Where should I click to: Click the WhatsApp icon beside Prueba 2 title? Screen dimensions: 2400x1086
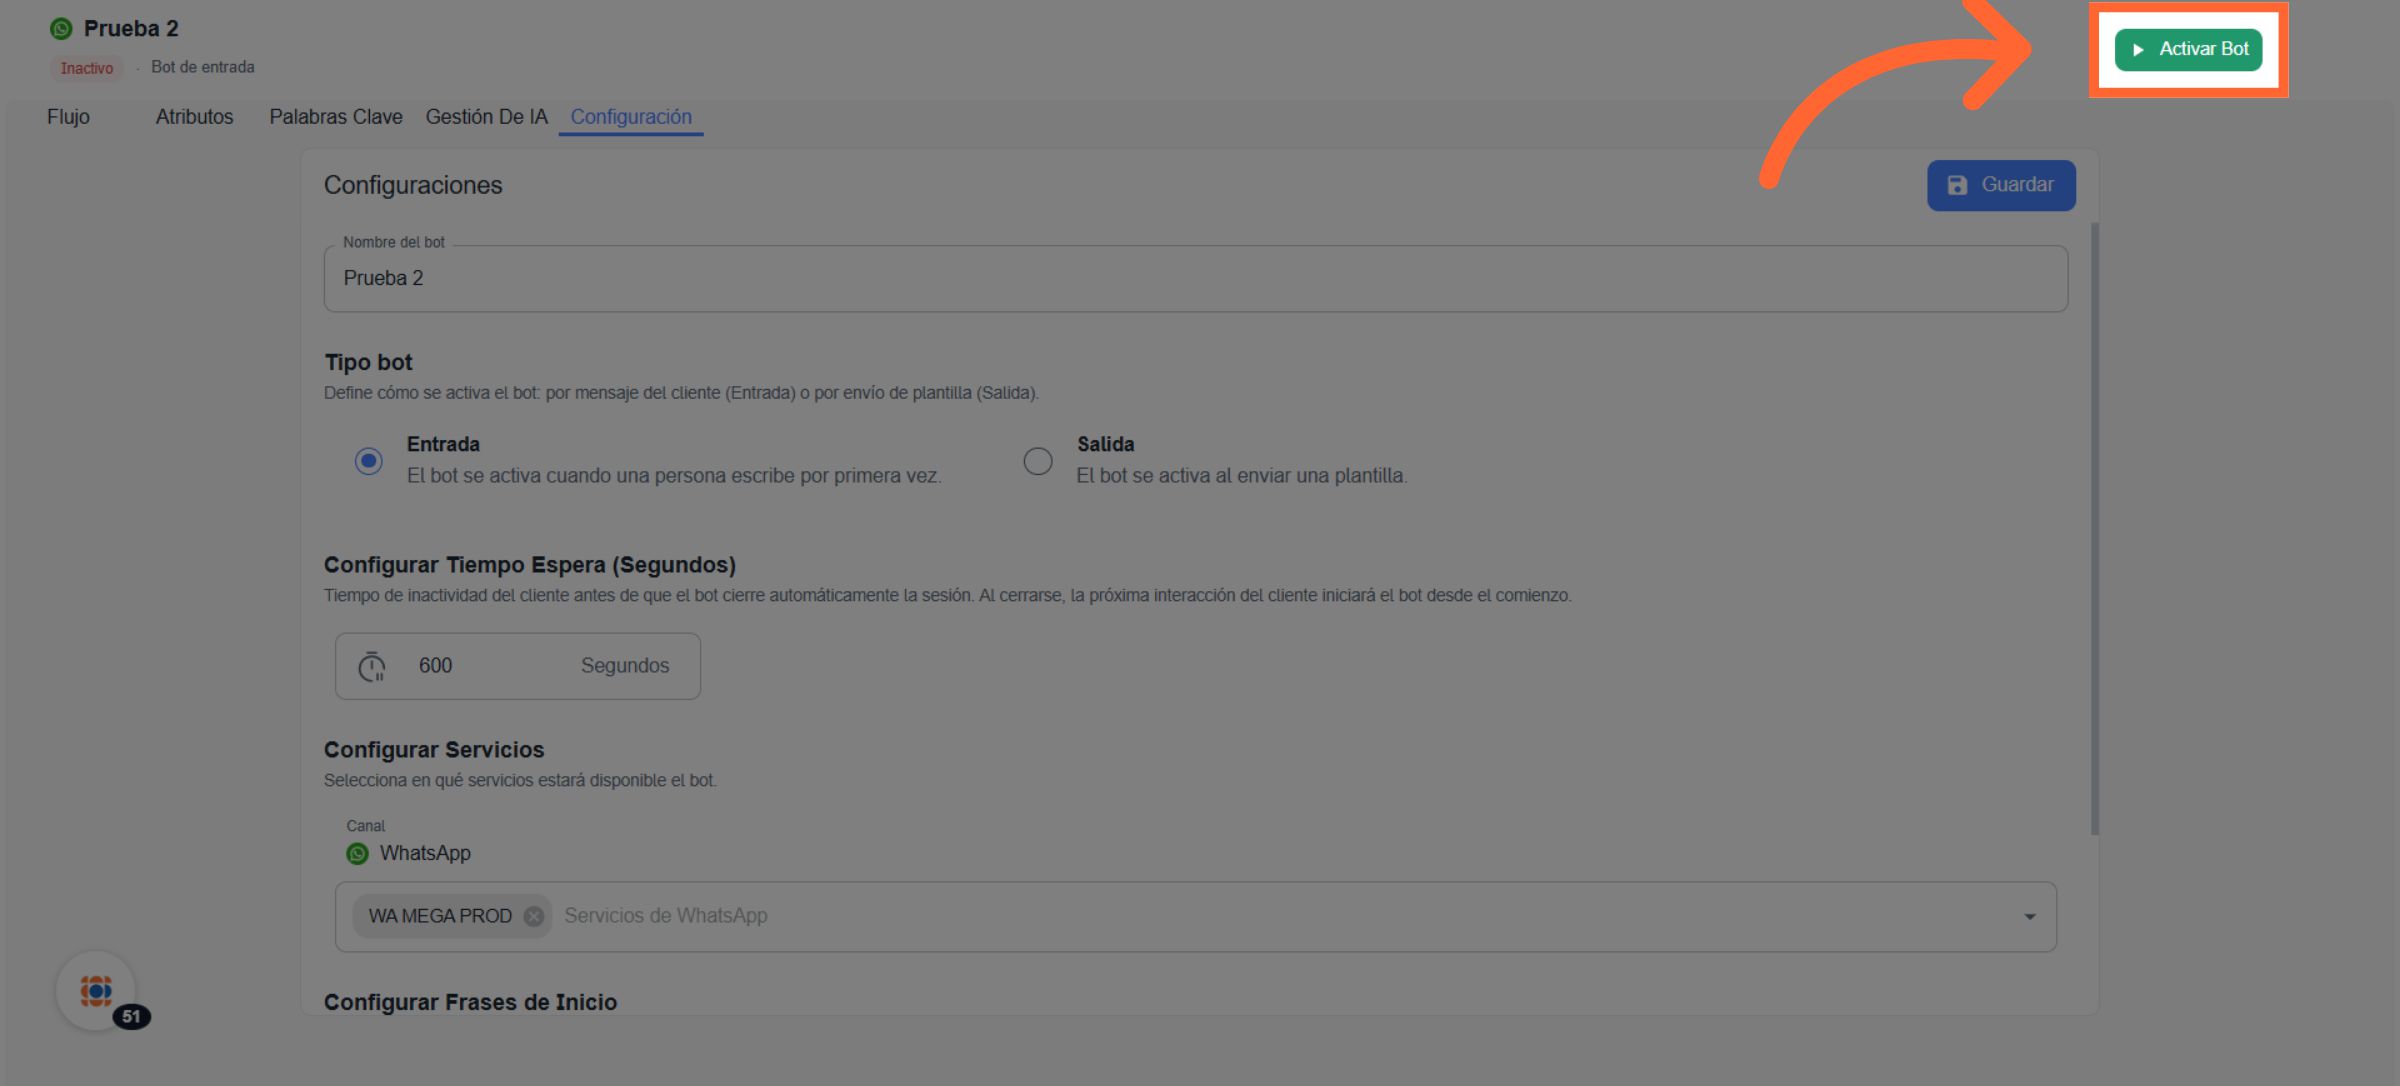click(61, 29)
